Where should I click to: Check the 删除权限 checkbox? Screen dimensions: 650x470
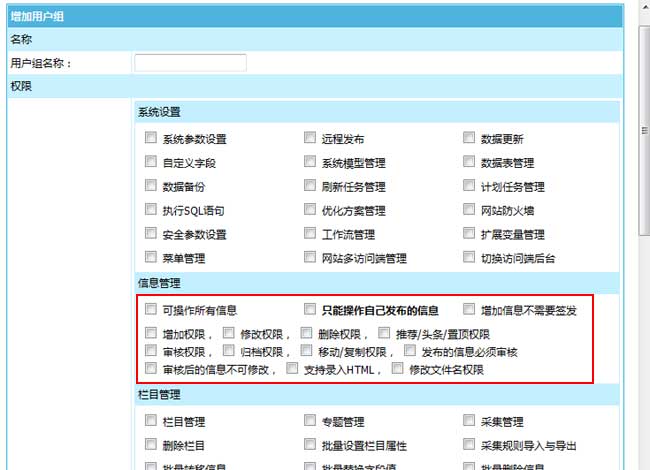coord(308,333)
